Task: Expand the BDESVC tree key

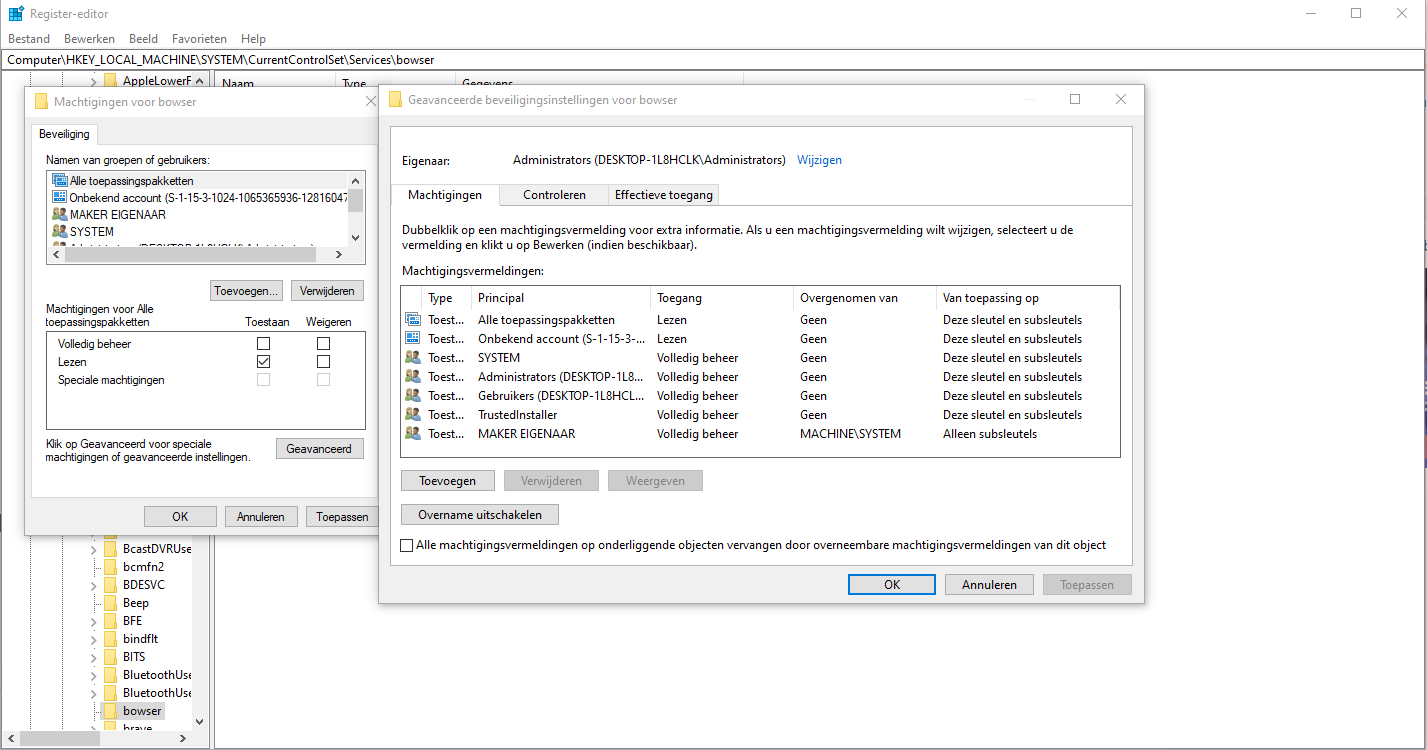Action: [94, 585]
